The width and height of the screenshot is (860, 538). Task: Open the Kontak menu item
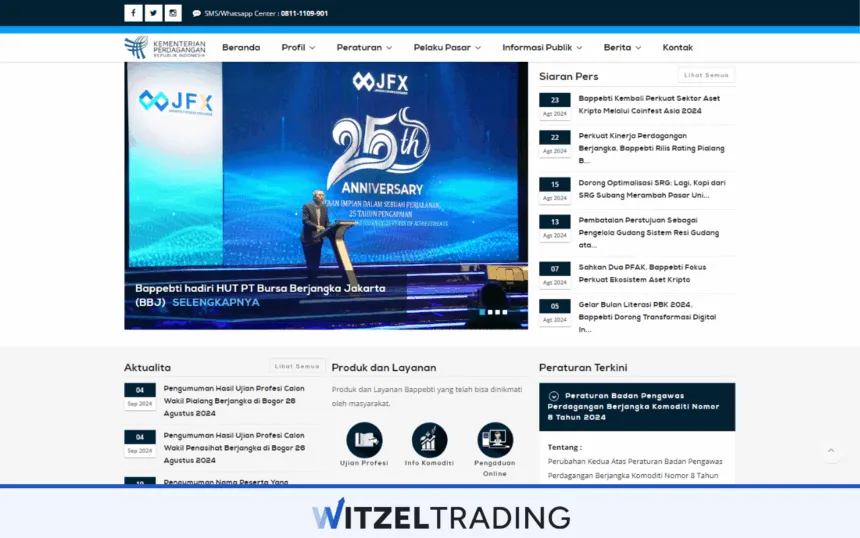[677, 48]
